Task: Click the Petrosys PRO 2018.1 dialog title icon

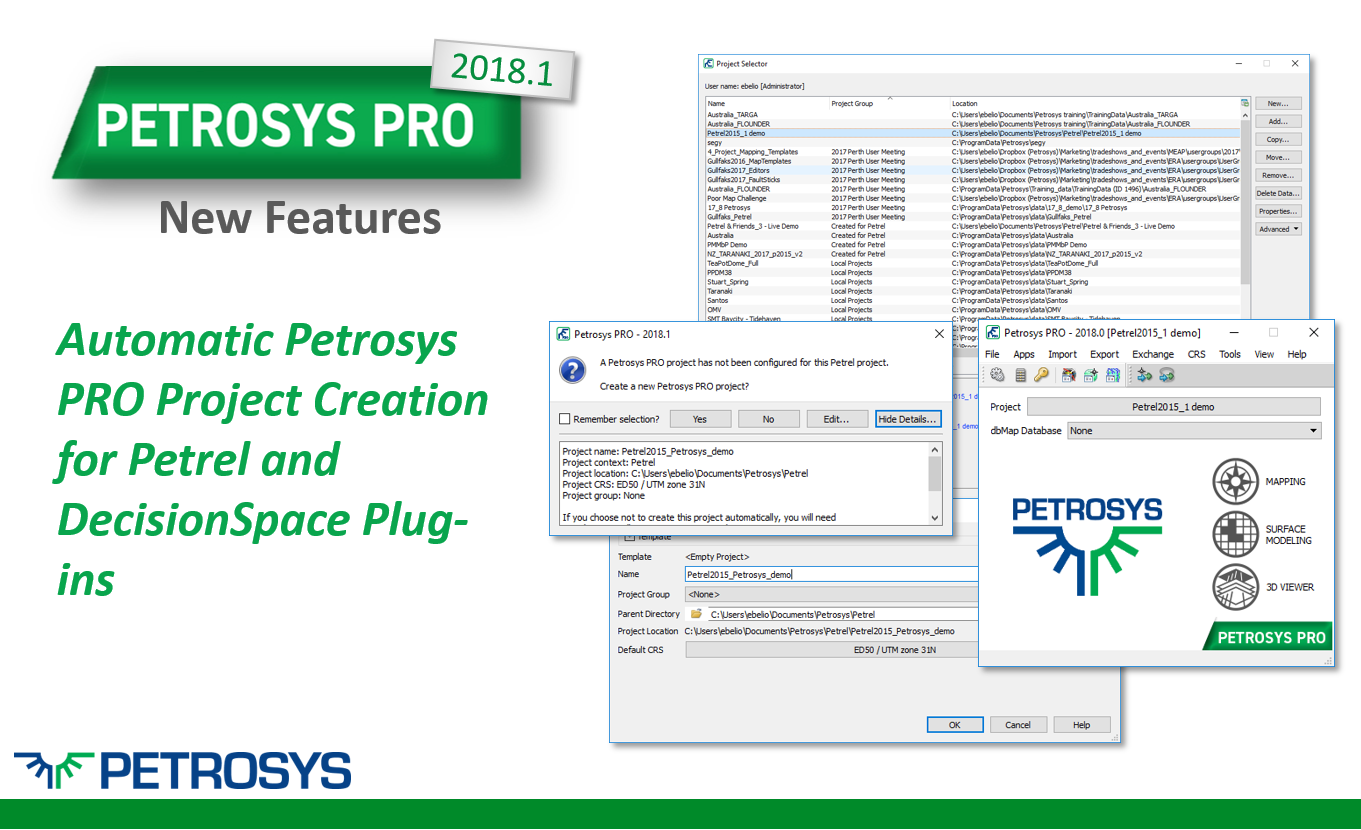Action: (x=564, y=334)
